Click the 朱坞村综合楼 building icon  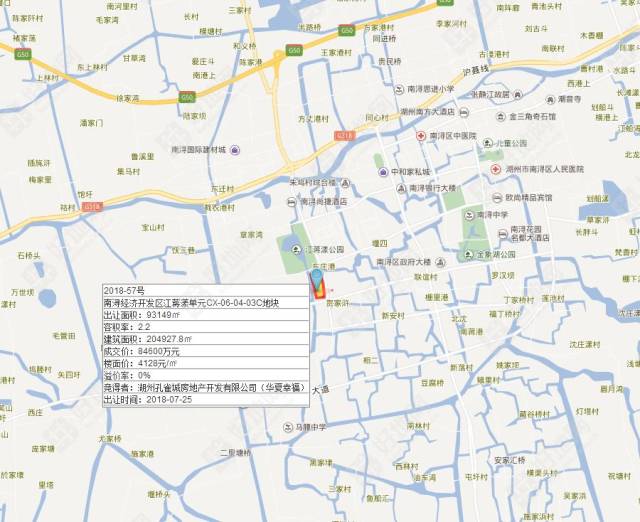pos(345,183)
